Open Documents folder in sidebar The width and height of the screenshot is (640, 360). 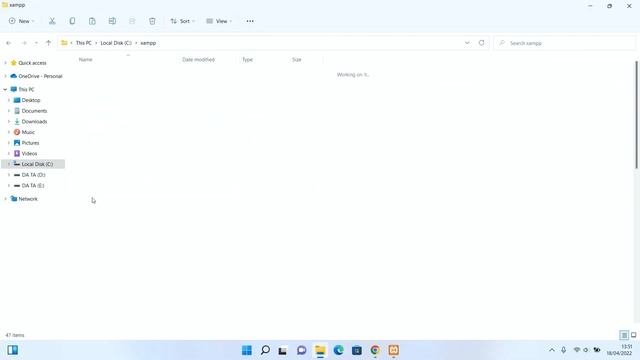click(x=34, y=111)
